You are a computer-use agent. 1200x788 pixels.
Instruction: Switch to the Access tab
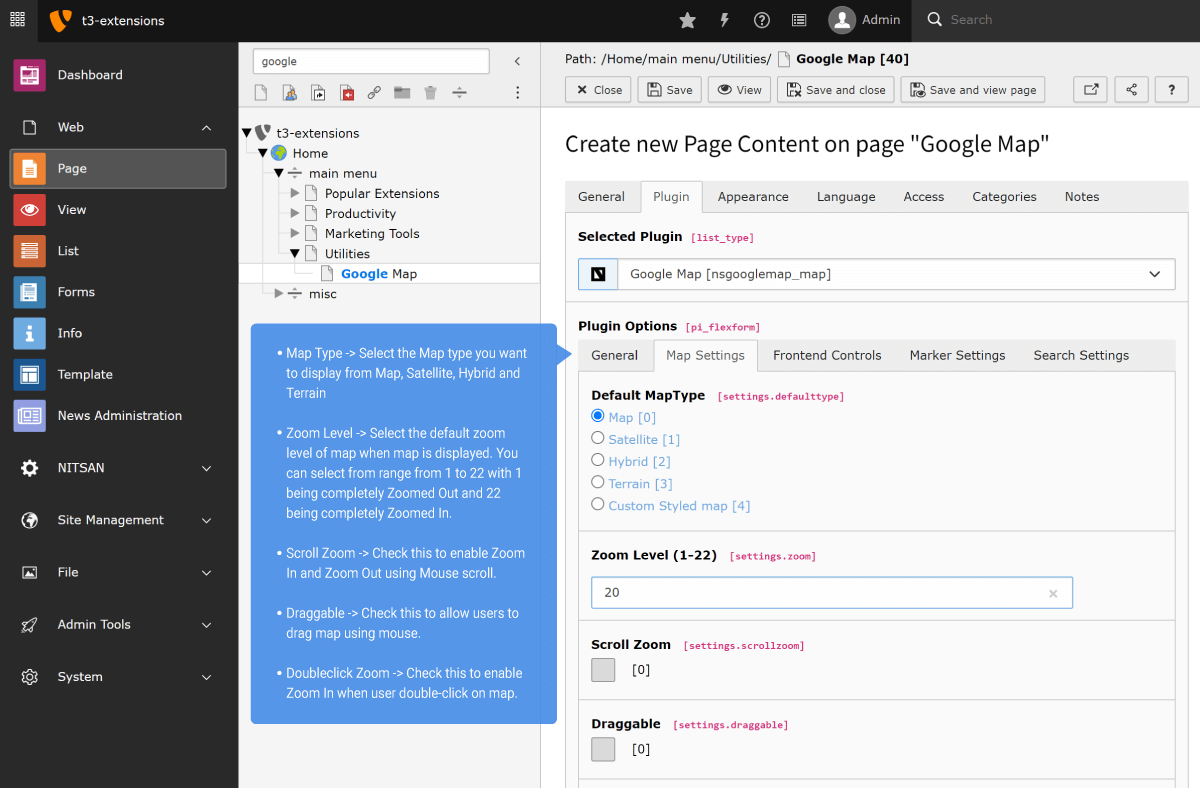[924, 197]
